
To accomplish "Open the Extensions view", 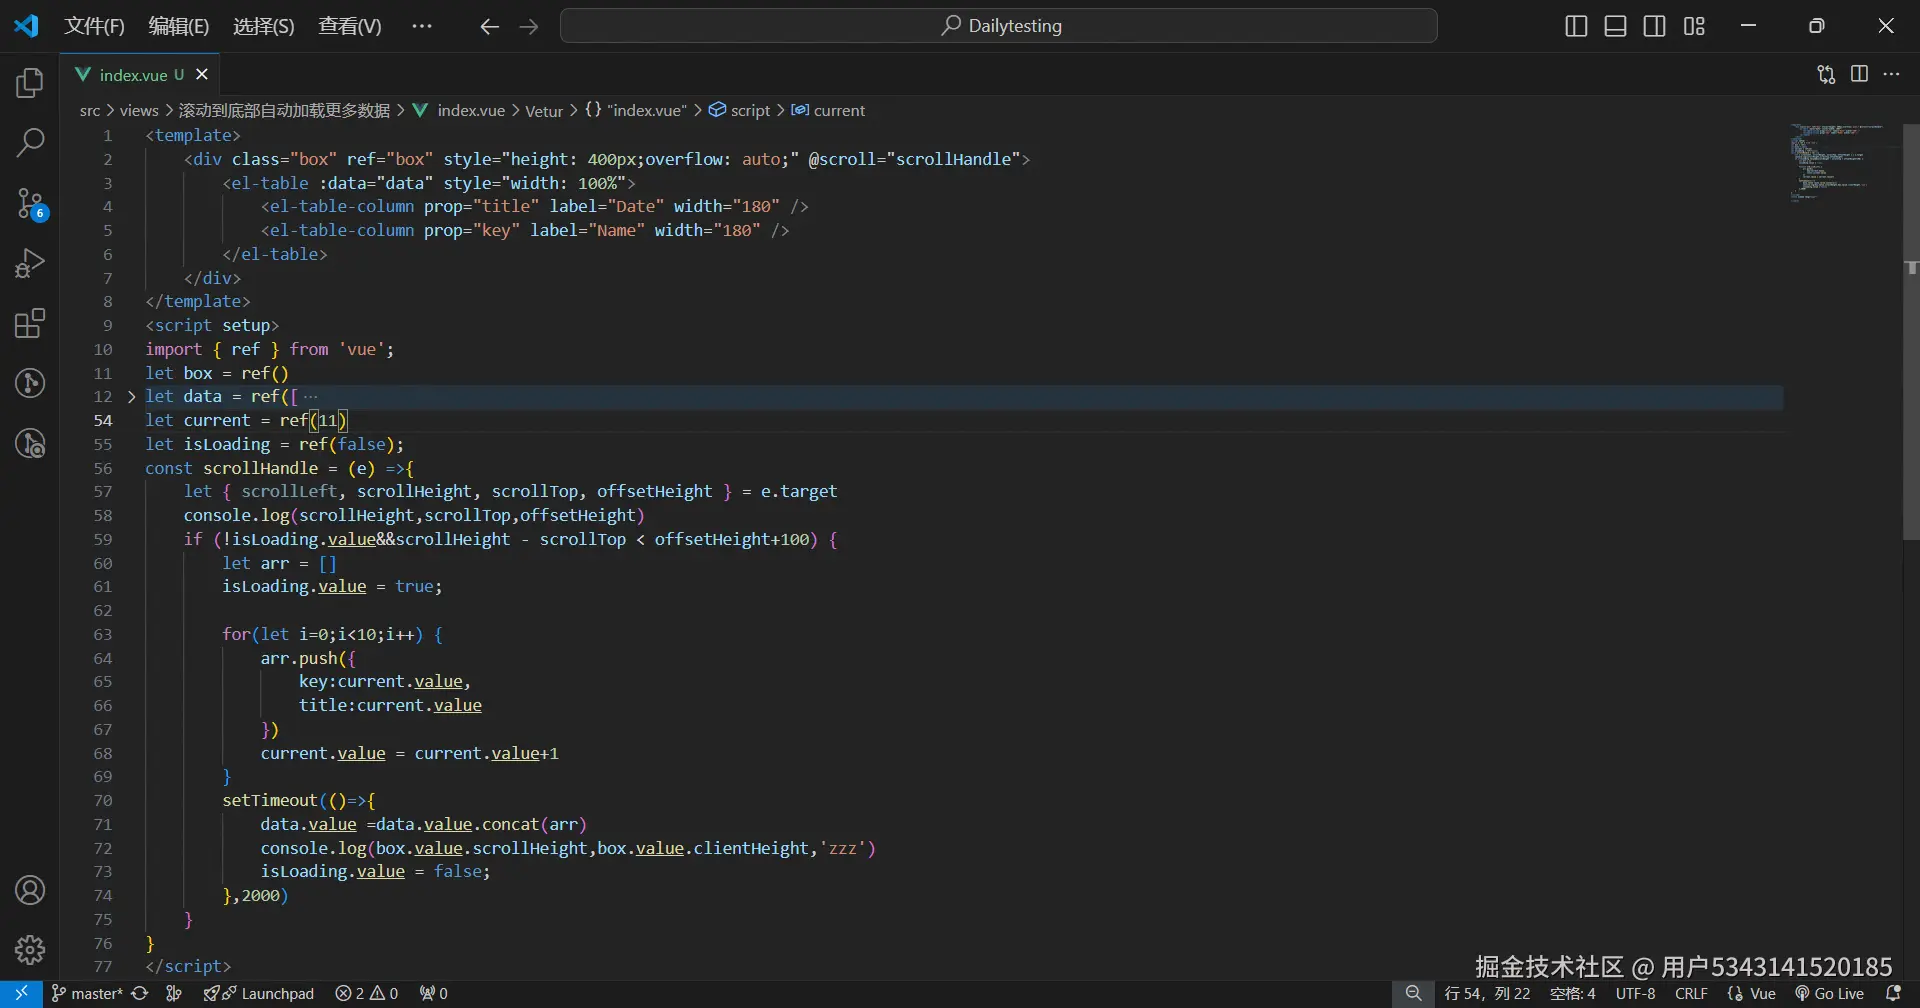I will pyautogui.click(x=30, y=324).
